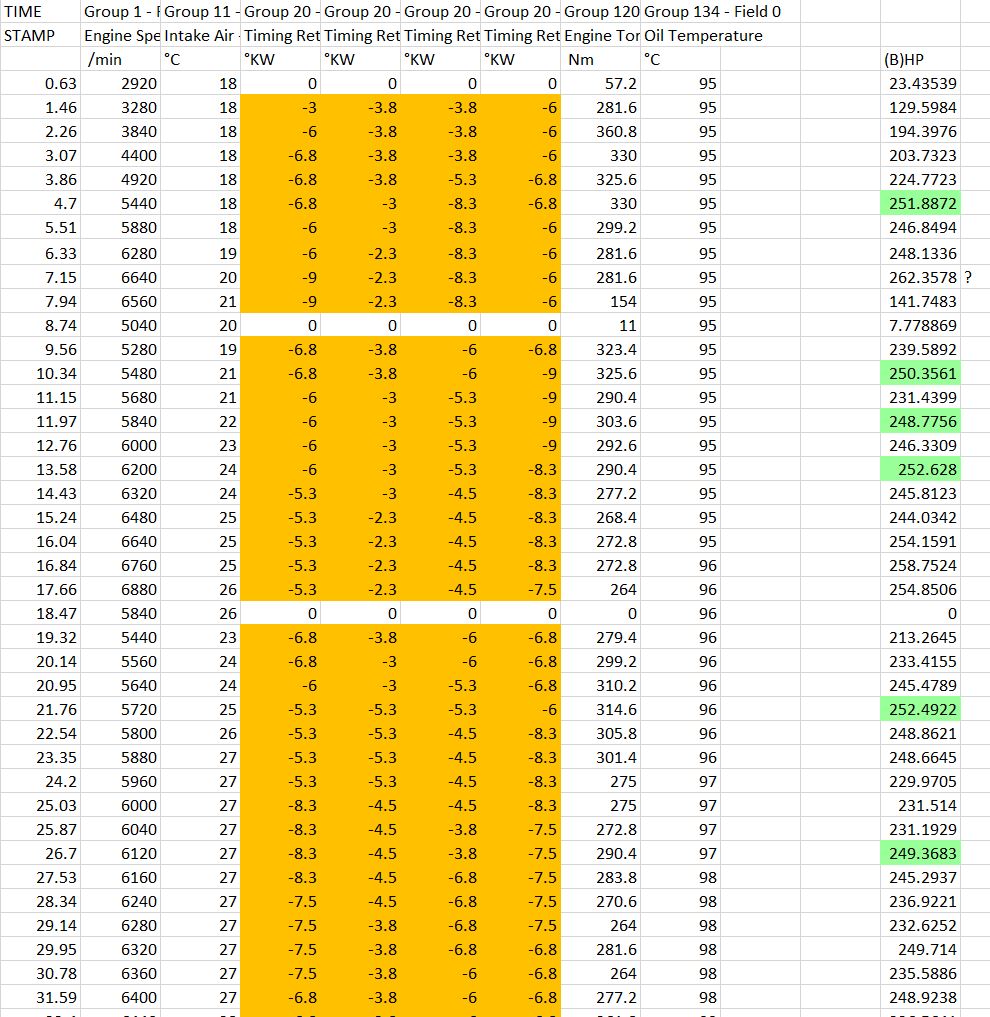Select time stamp 24.2
This screenshot has height=1017, width=990.
[40, 782]
